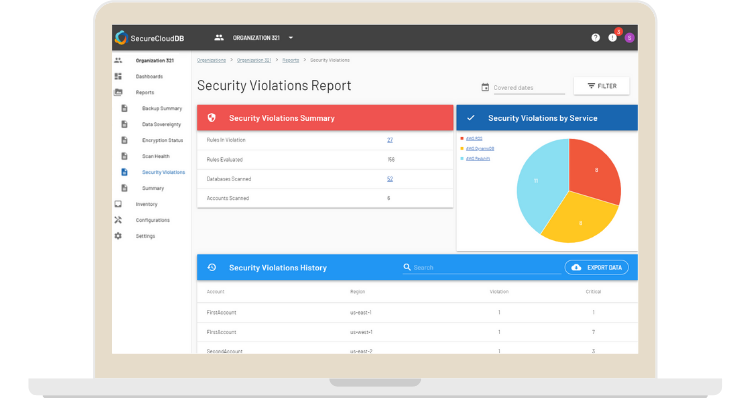Click the SecureCloudDB logo
Screen dimensions: 750x398
point(150,38)
